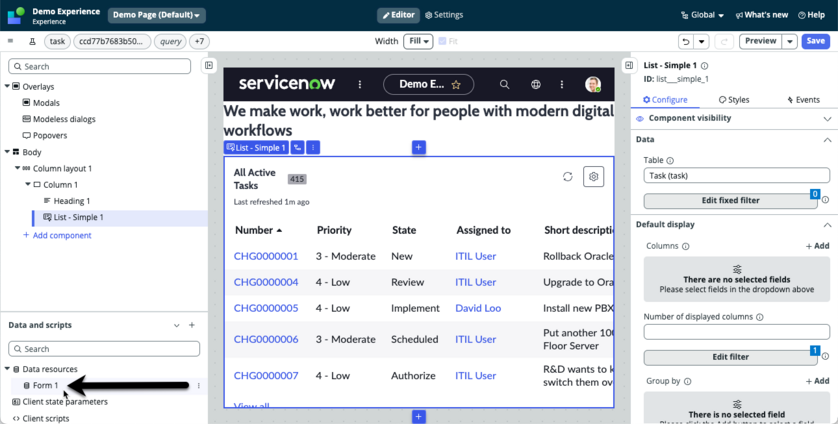Expand Component visibility section
The image size is (838, 424).
[x=827, y=119]
